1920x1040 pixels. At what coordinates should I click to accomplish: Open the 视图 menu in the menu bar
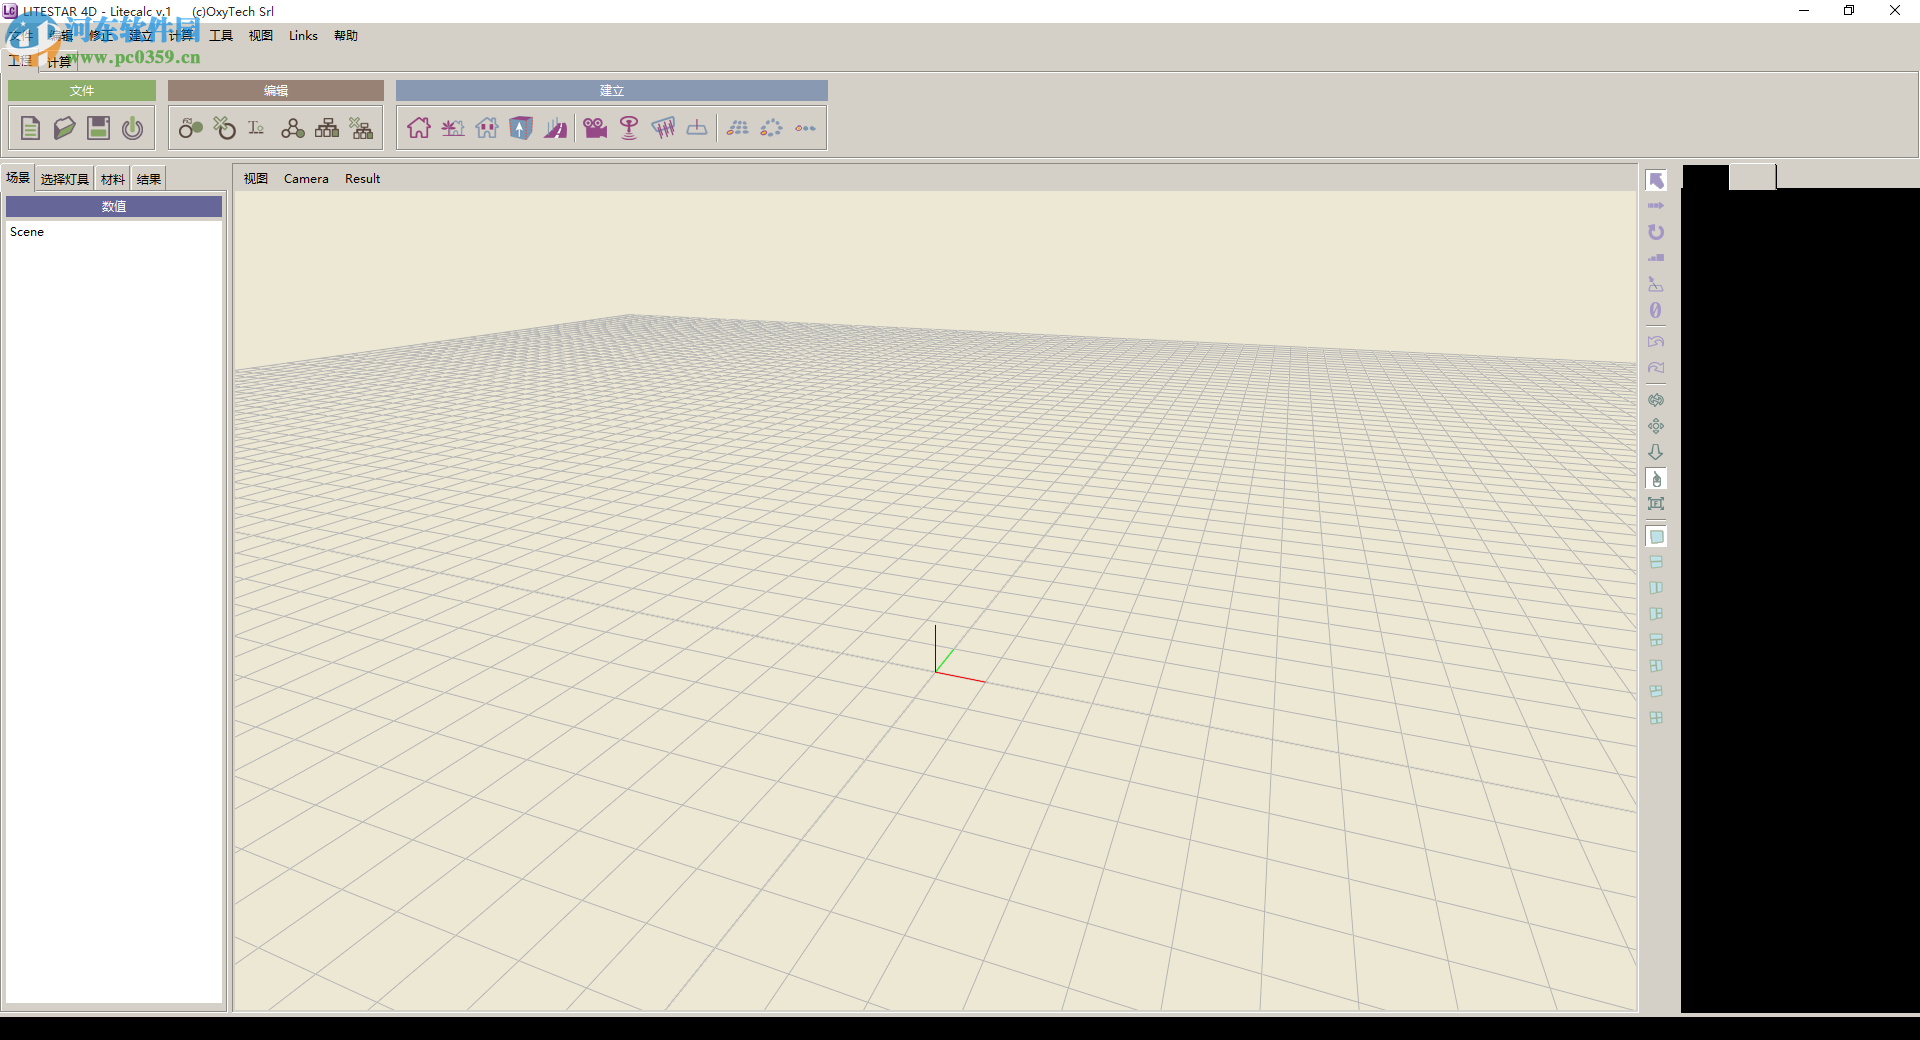pos(259,35)
